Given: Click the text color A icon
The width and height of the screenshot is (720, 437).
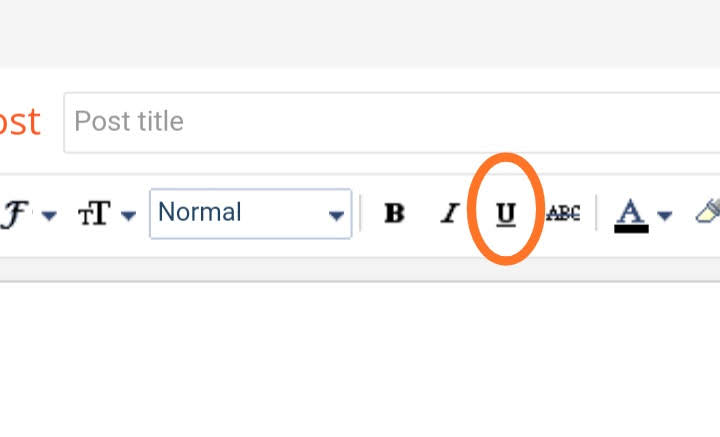Looking at the screenshot, I should point(629,211).
